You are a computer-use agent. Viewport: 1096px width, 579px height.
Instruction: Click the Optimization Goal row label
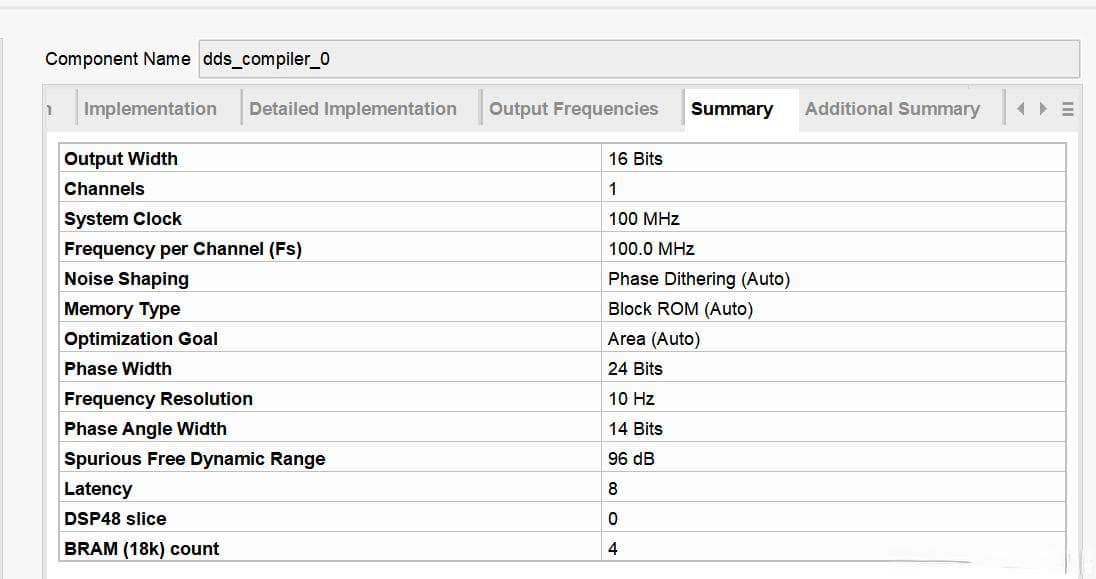(141, 339)
